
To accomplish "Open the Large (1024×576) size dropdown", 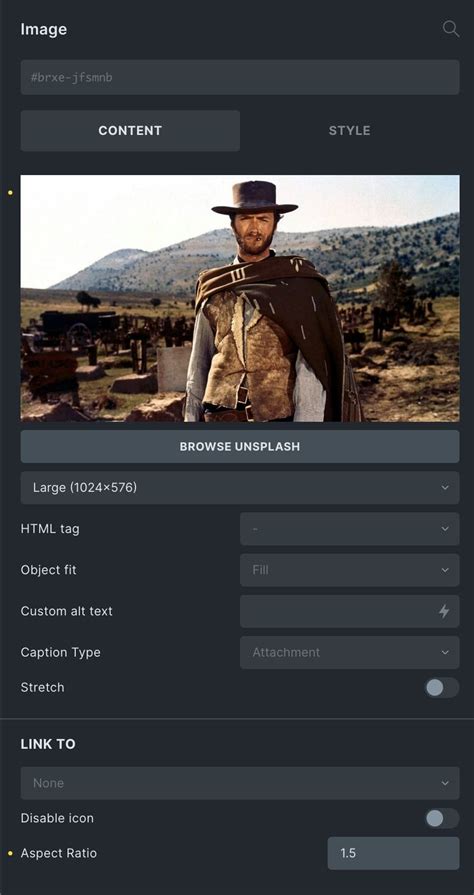I will click(x=240, y=488).
